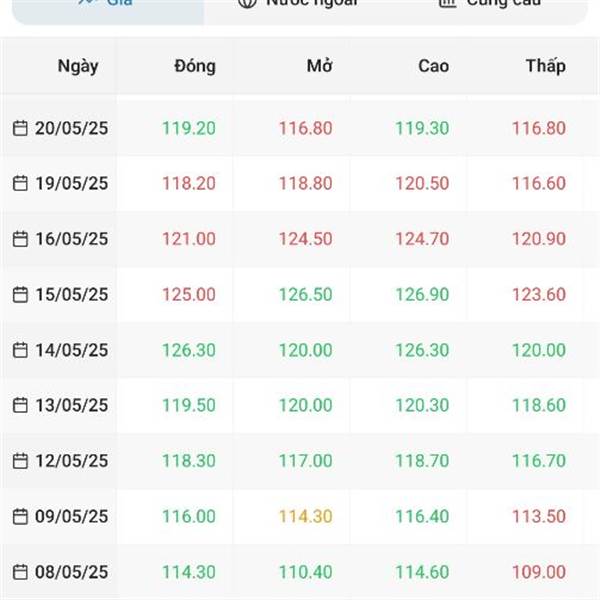Tap the calendar icon for 12/05/25
The width and height of the screenshot is (600, 600).
(x=20, y=461)
